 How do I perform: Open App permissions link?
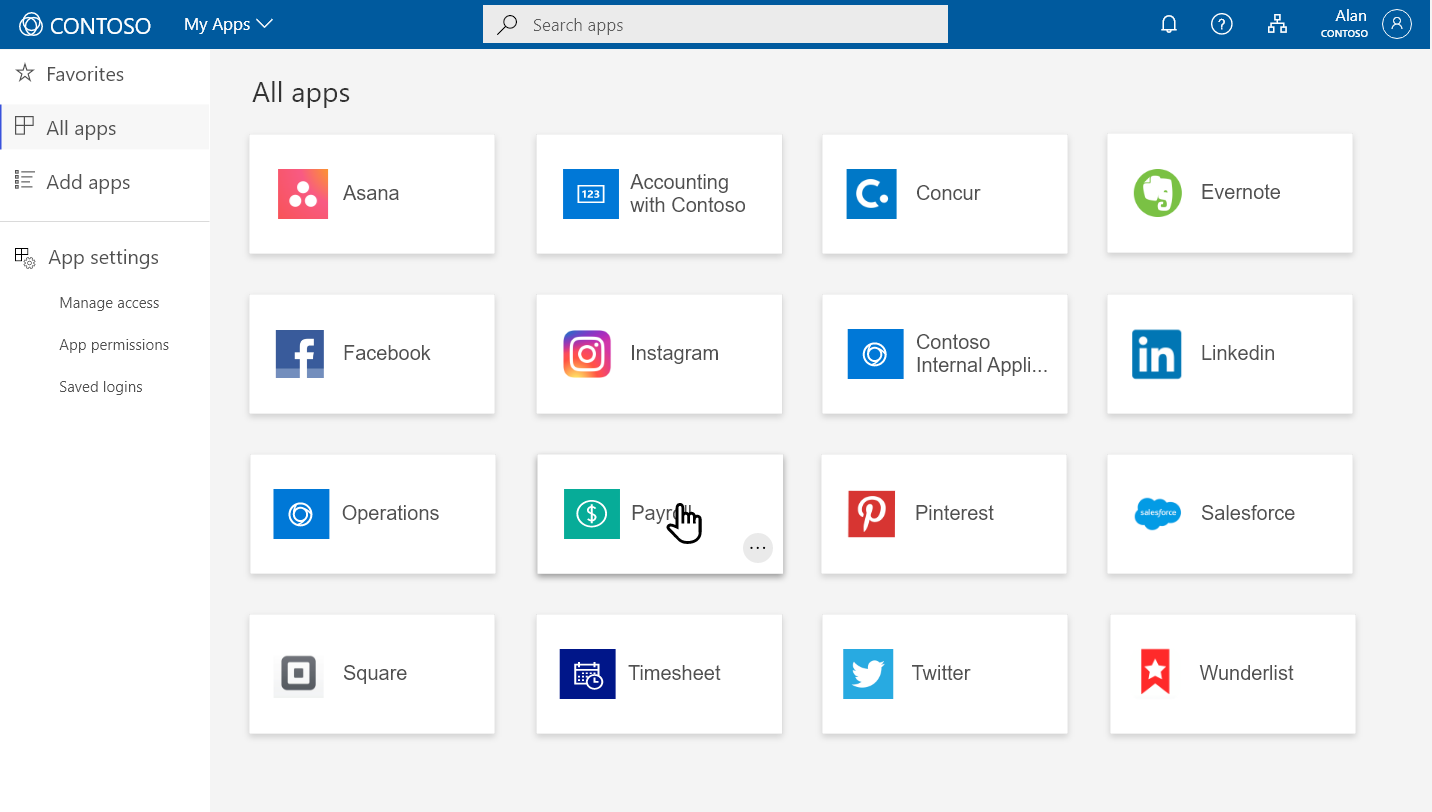click(114, 345)
